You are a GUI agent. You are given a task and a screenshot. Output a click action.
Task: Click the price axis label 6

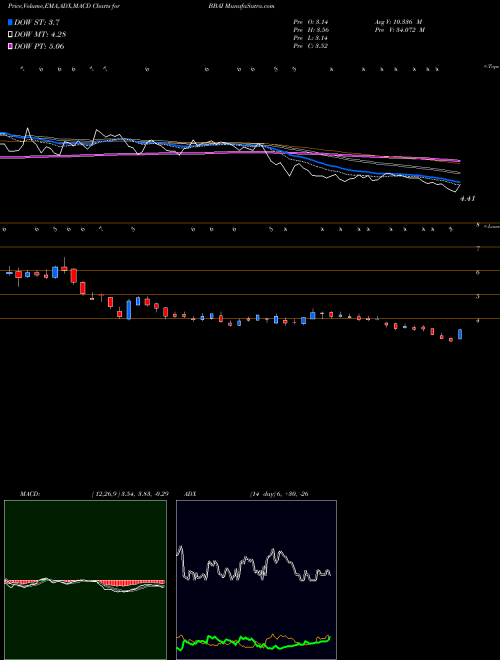pos(478,273)
